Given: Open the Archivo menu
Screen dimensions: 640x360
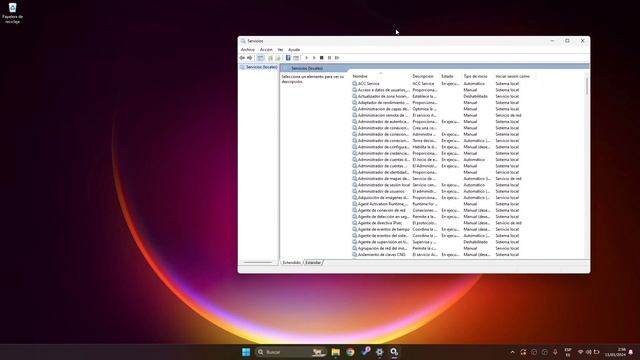Looking at the screenshot, I should (x=248, y=49).
